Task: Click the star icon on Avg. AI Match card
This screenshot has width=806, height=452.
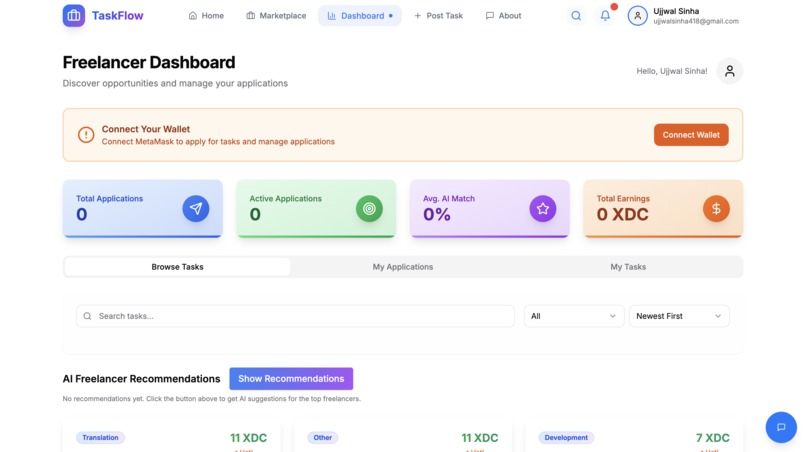Action: pyautogui.click(x=543, y=208)
